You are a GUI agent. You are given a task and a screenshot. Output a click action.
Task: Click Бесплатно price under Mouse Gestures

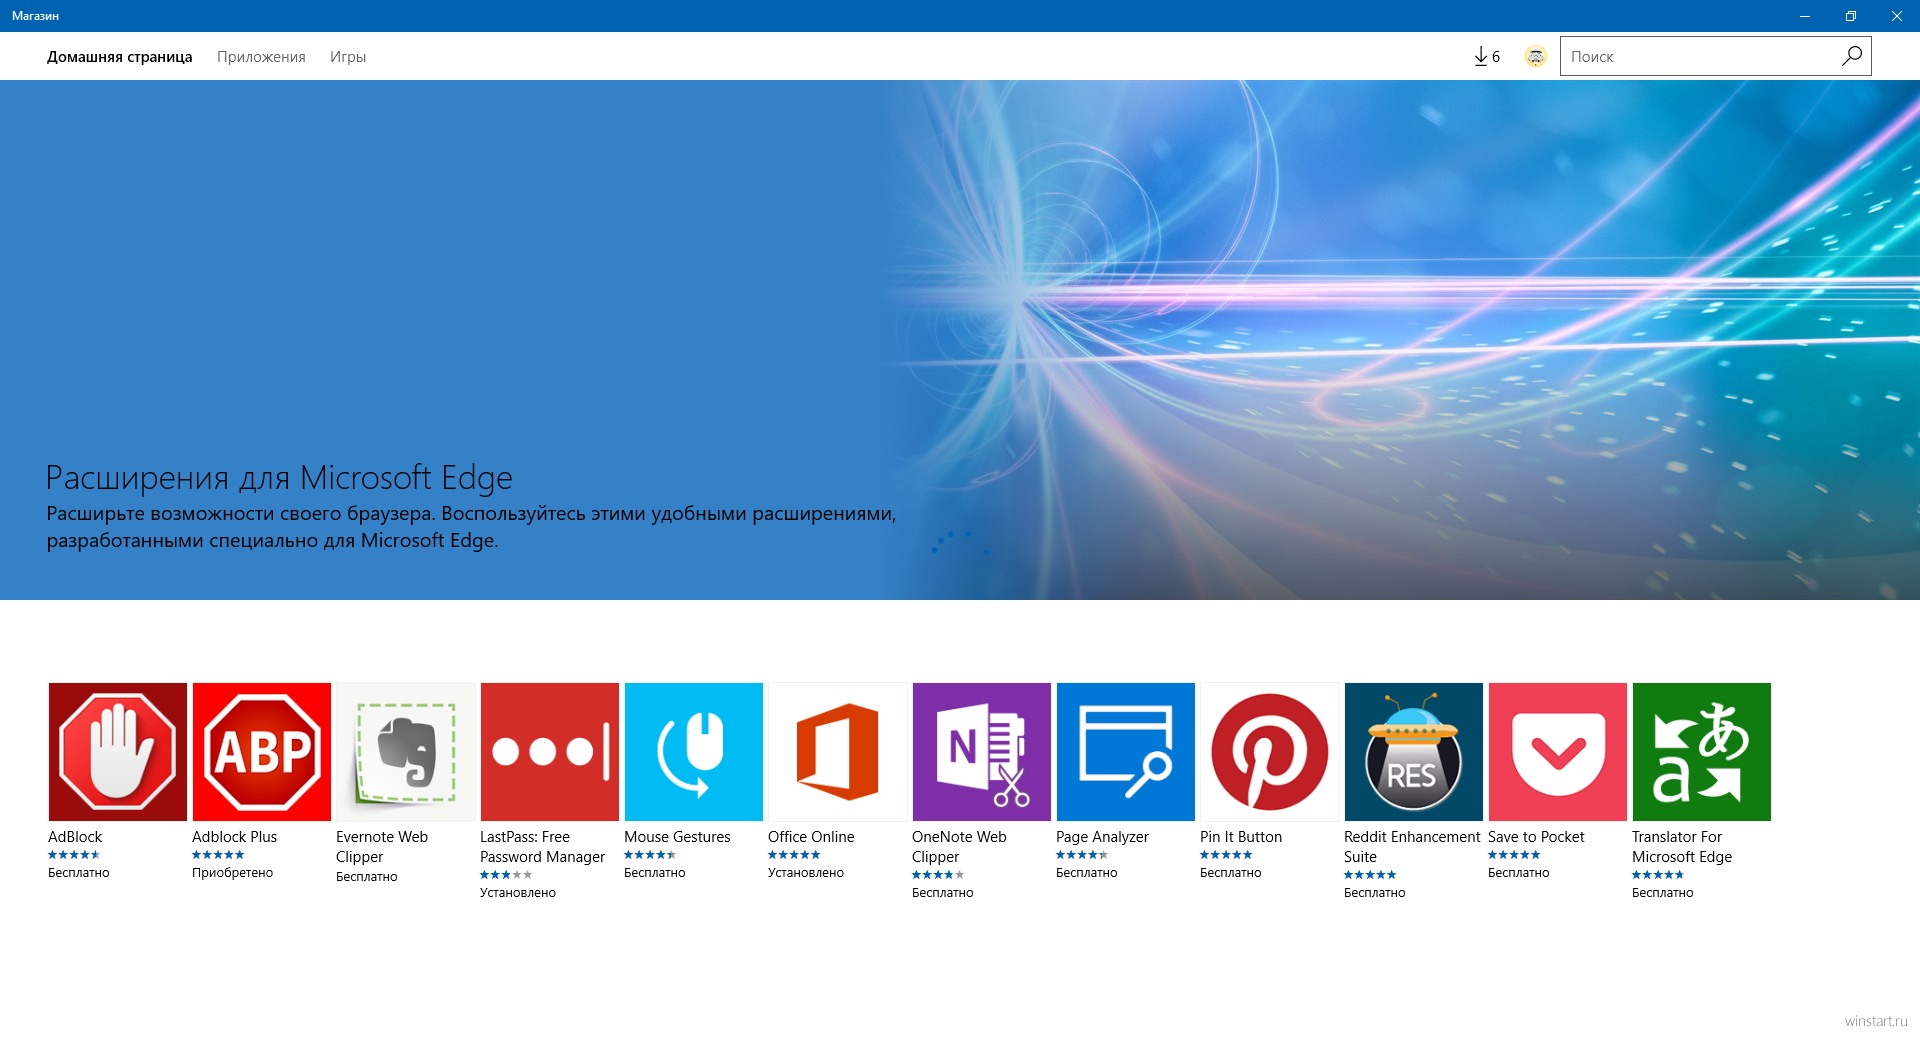(x=655, y=873)
